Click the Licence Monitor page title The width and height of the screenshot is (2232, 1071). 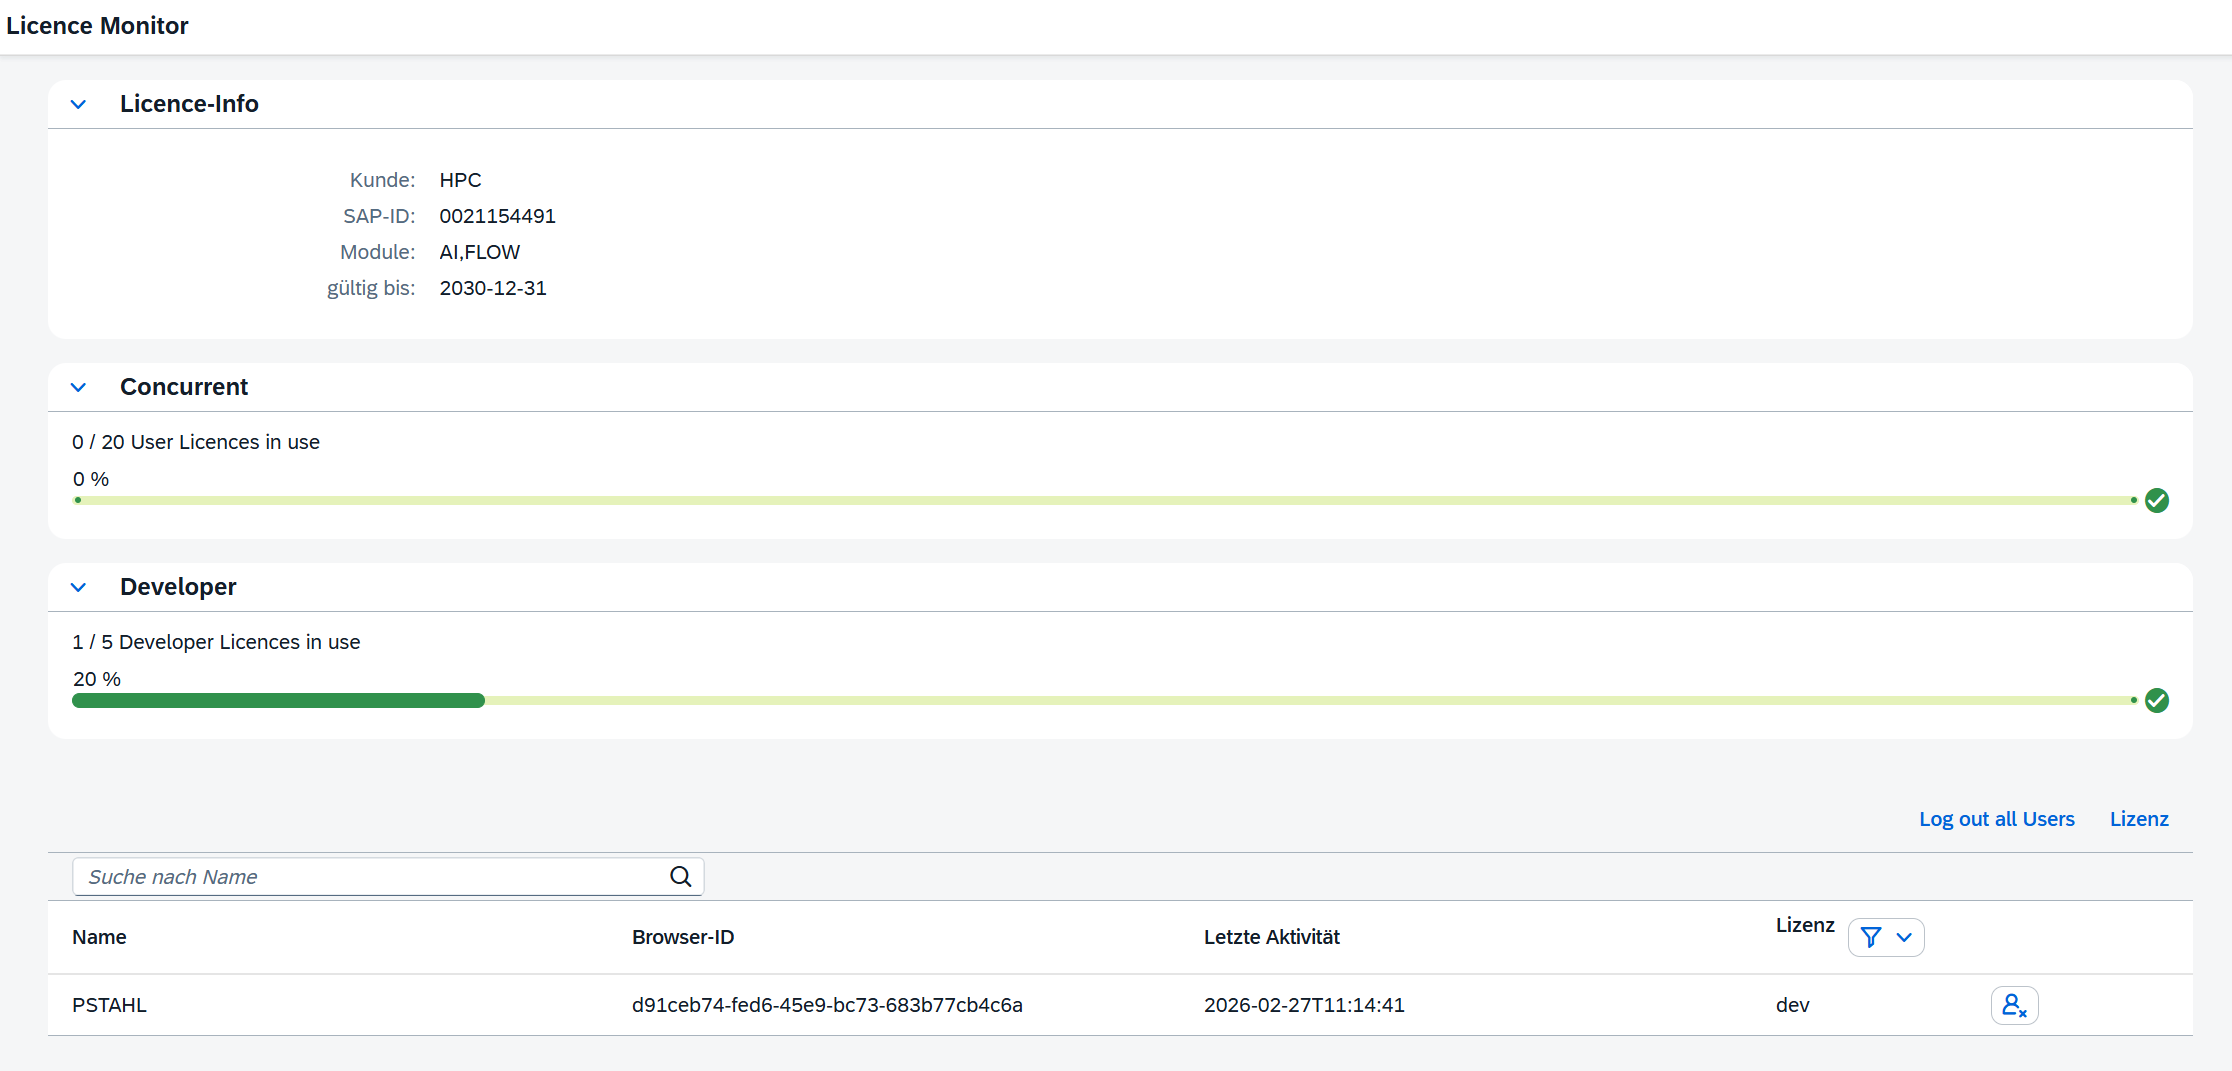coord(97,26)
